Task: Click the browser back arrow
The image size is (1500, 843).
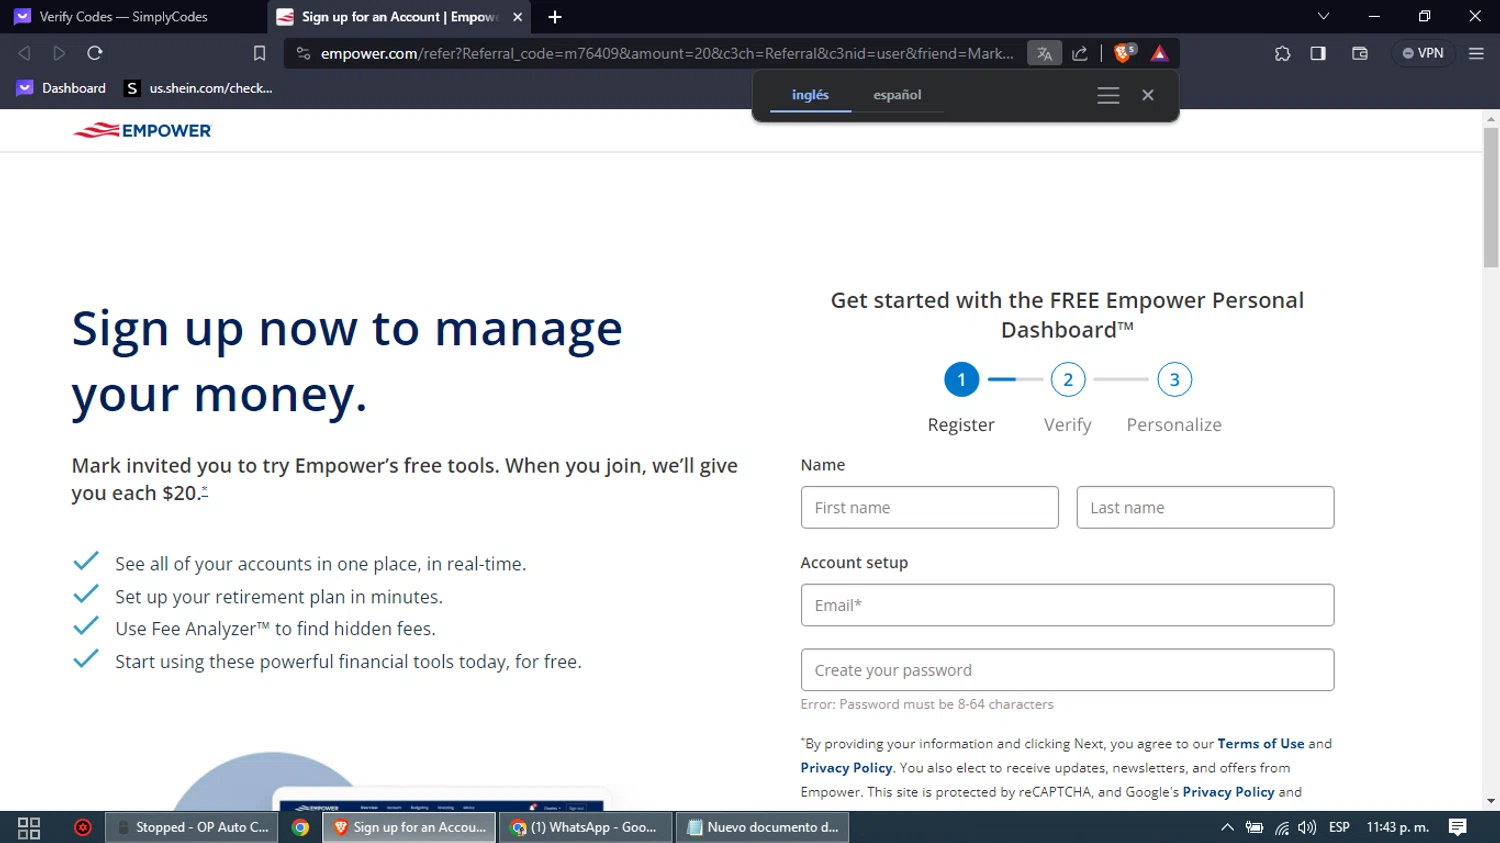Action: [x=25, y=53]
